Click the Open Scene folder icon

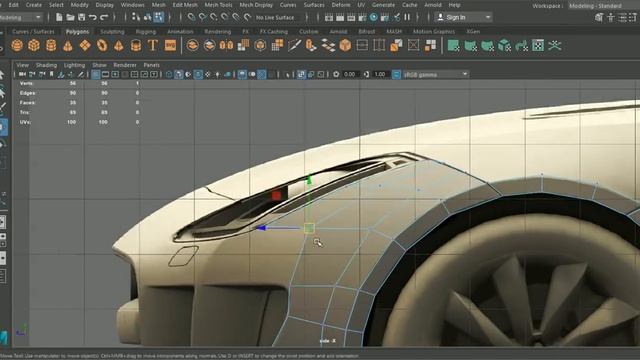point(70,17)
